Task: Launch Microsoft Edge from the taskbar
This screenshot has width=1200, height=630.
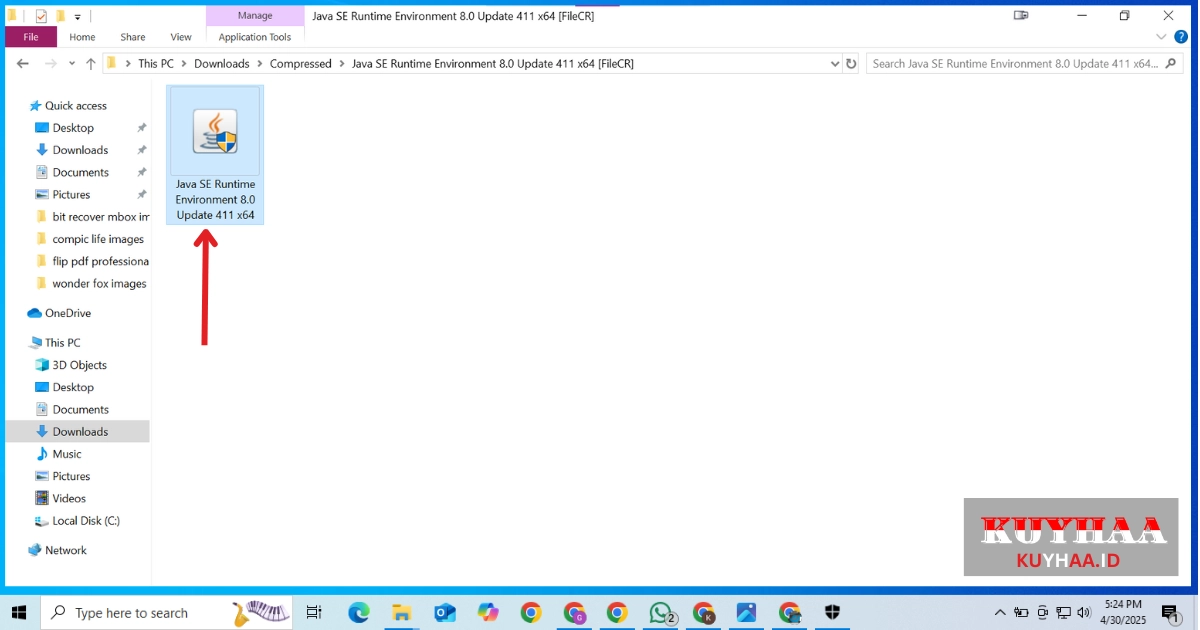Action: click(x=359, y=613)
